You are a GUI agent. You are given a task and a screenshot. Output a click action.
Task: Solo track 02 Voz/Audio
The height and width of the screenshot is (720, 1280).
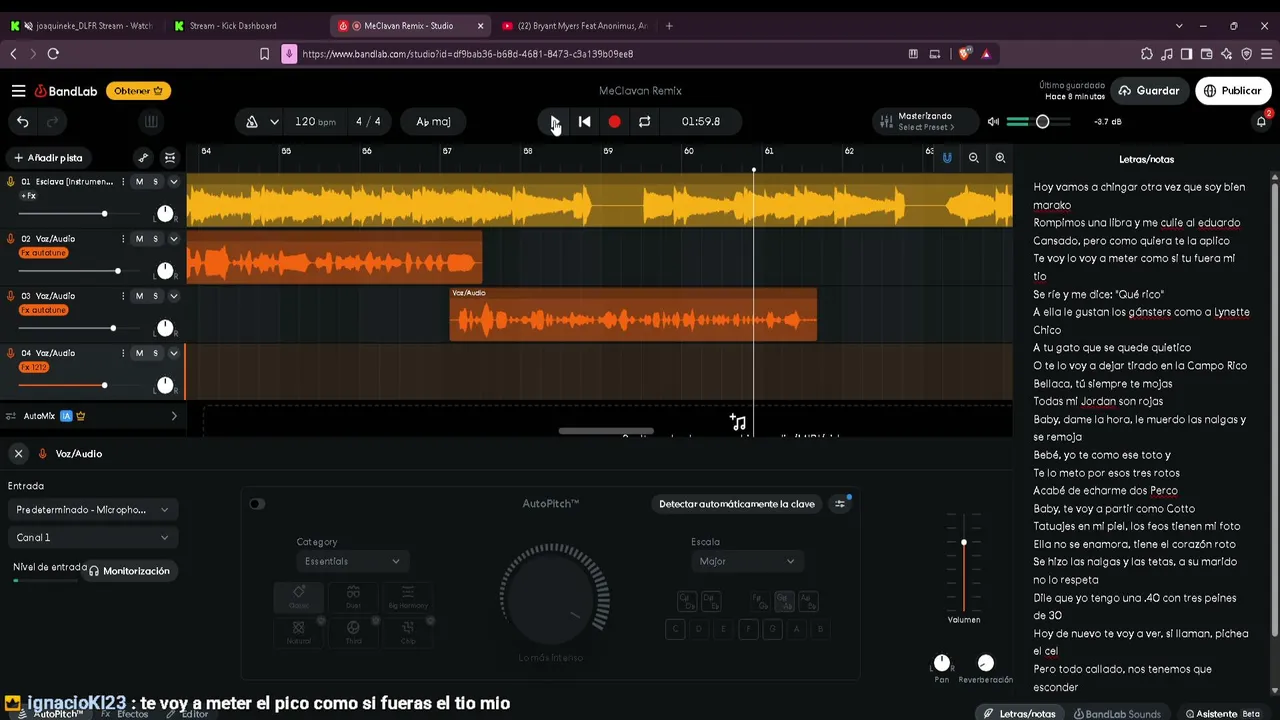tap(155, 239)
